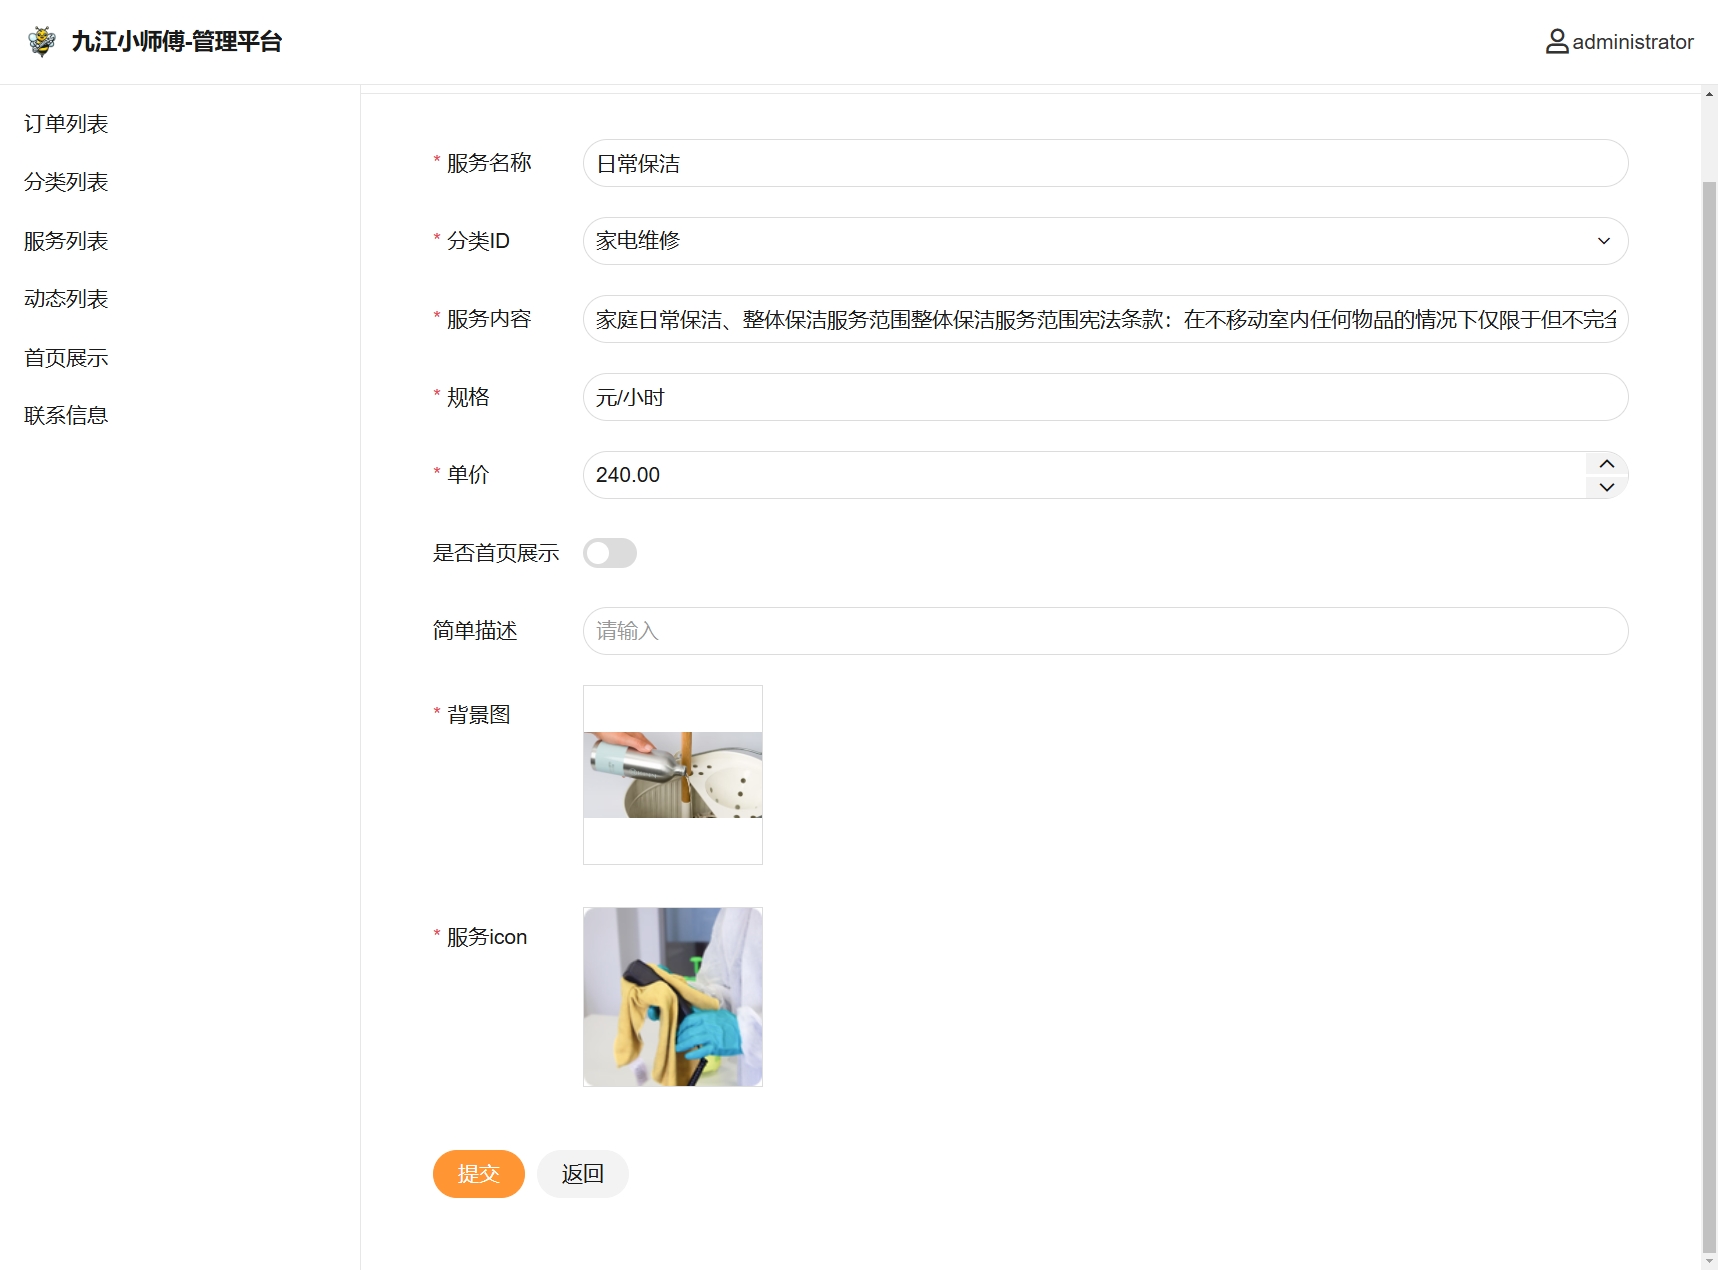The width and height of the screenshot is (1718, 1270).
Task: Navigate to 首页展示 menu item
Action: point(66,358)
